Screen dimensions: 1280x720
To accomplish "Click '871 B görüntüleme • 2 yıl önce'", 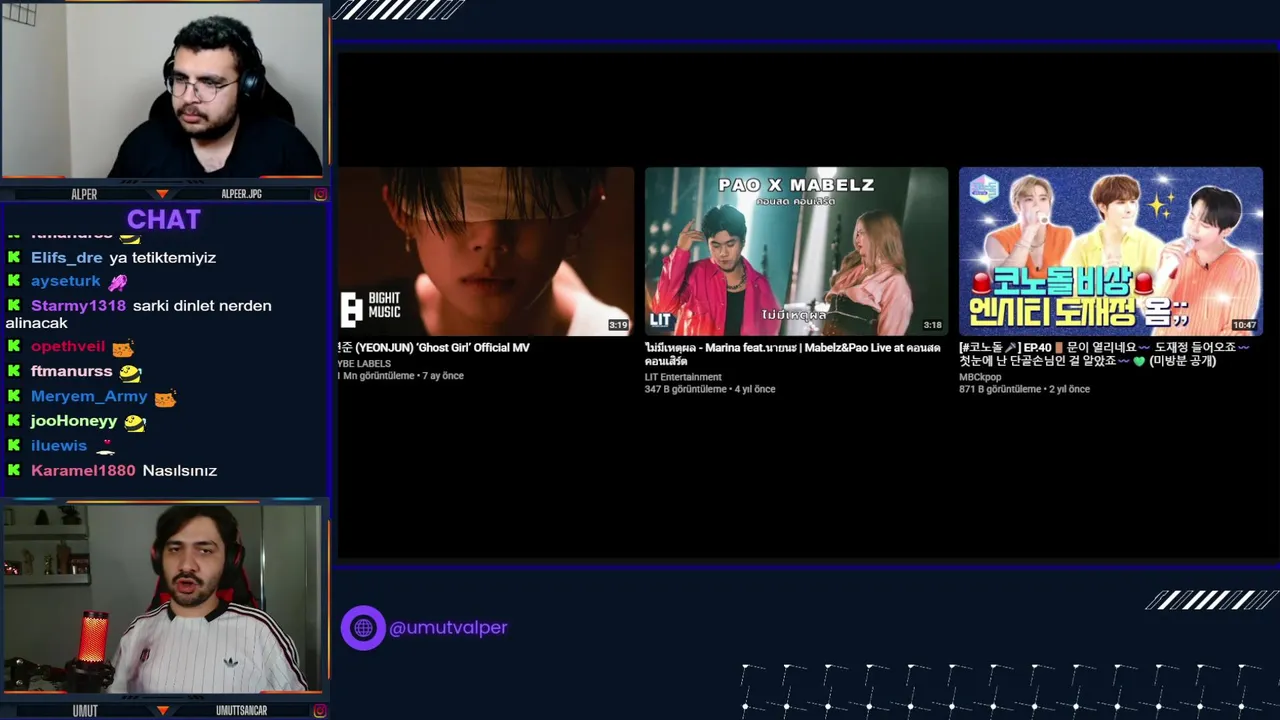I will click(1024, 389).
